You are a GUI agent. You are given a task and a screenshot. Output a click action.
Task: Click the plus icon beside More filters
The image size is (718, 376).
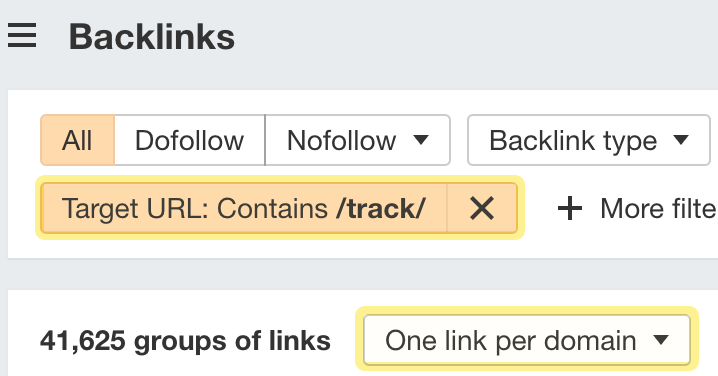(x=570, y=209)
